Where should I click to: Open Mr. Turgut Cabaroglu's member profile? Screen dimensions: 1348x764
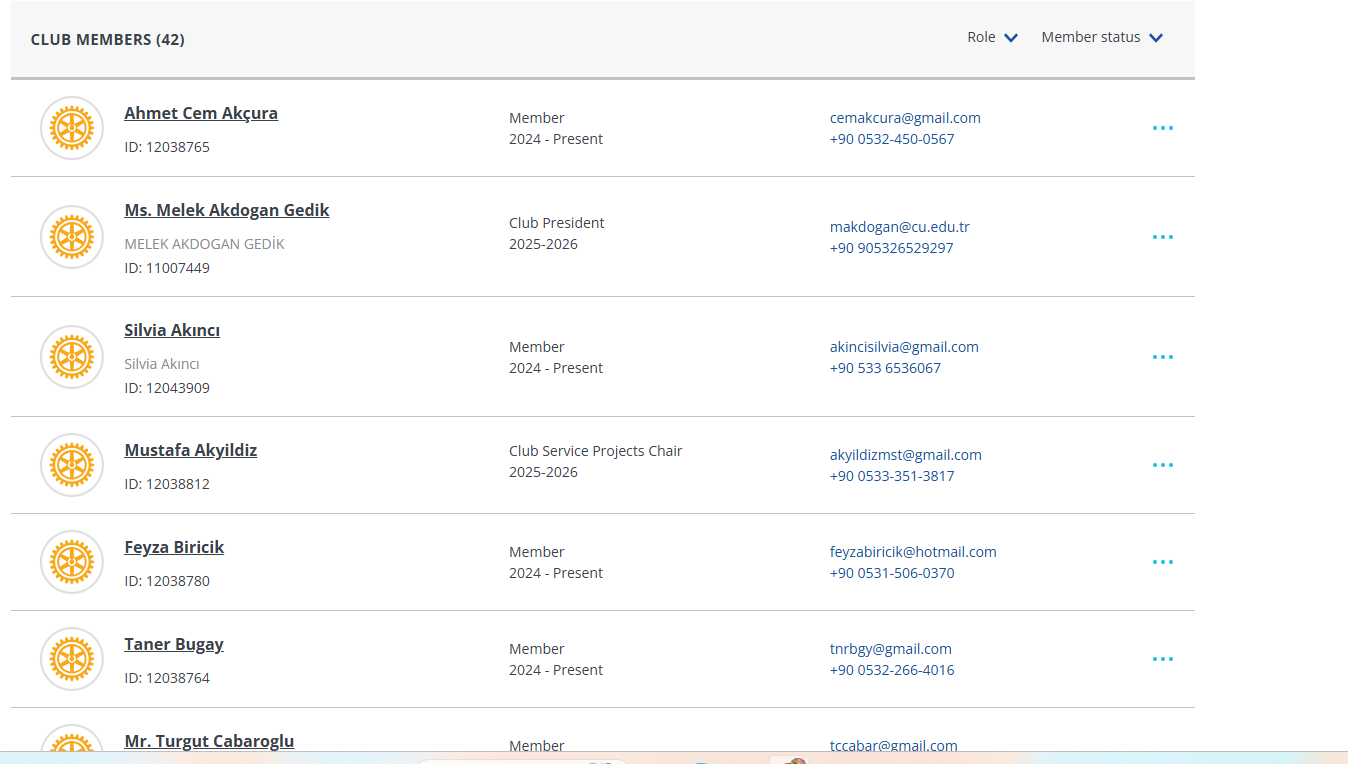pyautogui.click(x=209, y=741)
